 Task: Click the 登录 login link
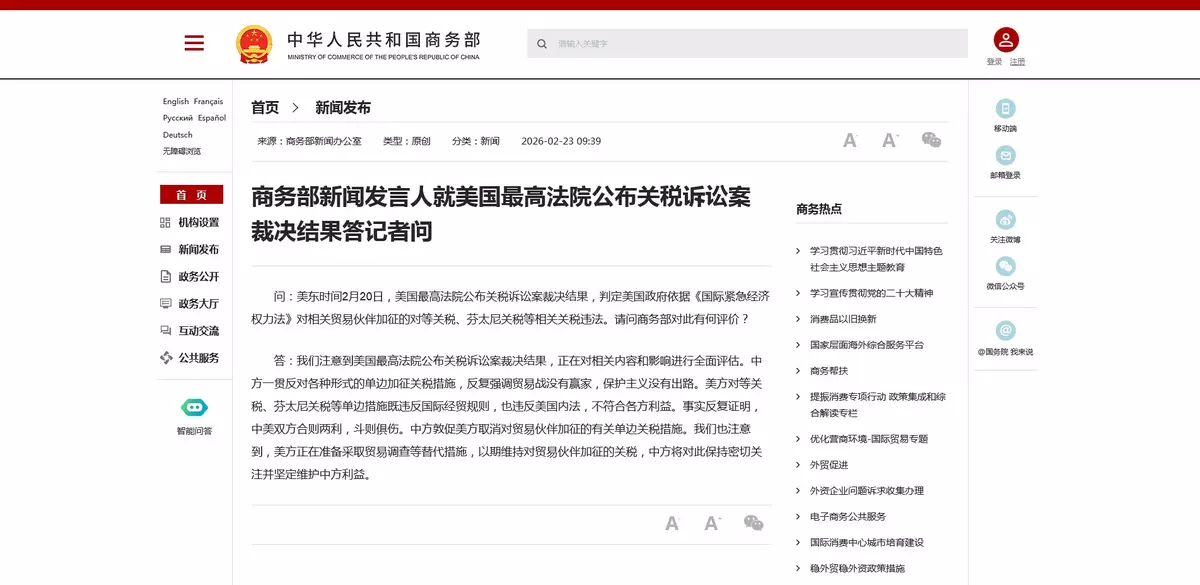(994, 62)
